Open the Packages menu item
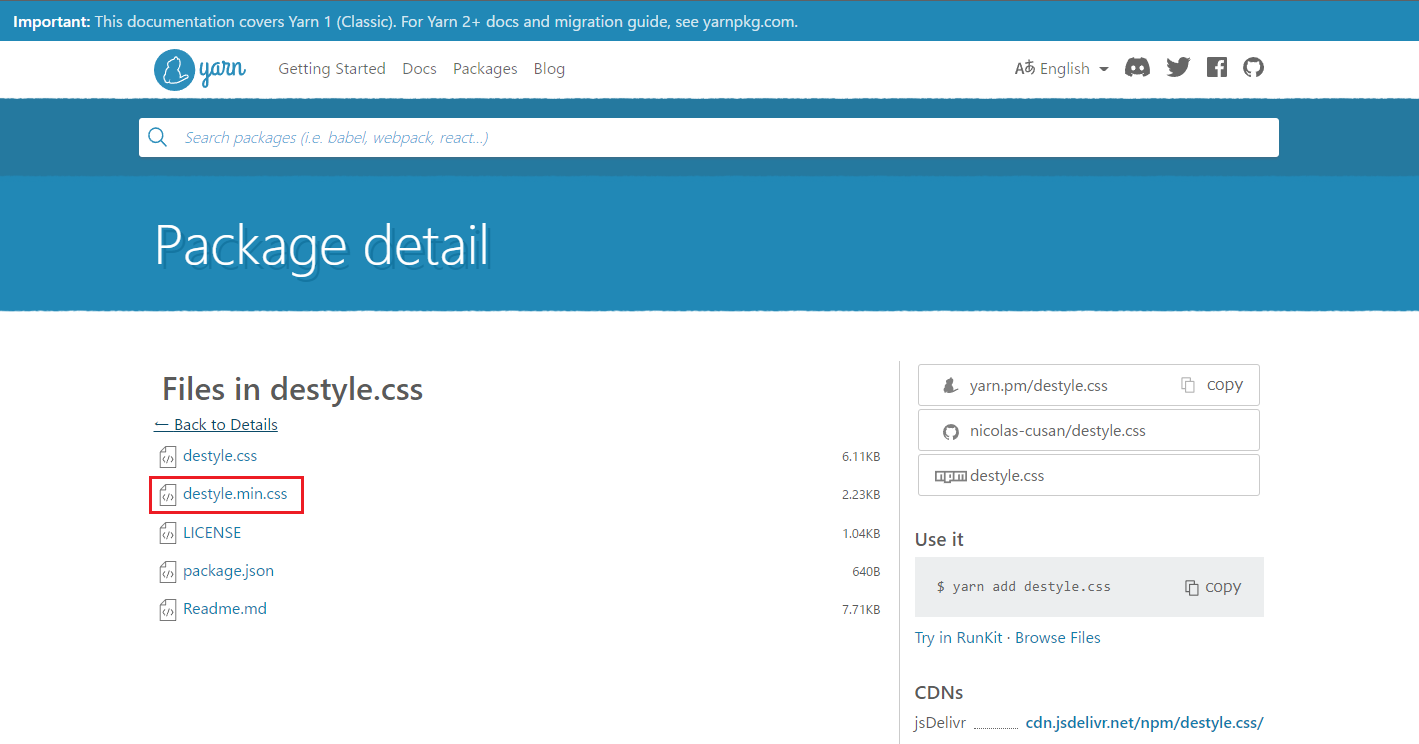The width and height of the screenshot is (1419, 744). (x=485, y=69)
